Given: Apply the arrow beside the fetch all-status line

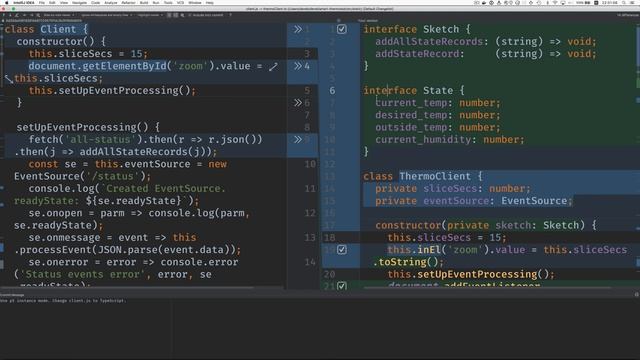Looking at the screenshot, I should tap(298, 139).
